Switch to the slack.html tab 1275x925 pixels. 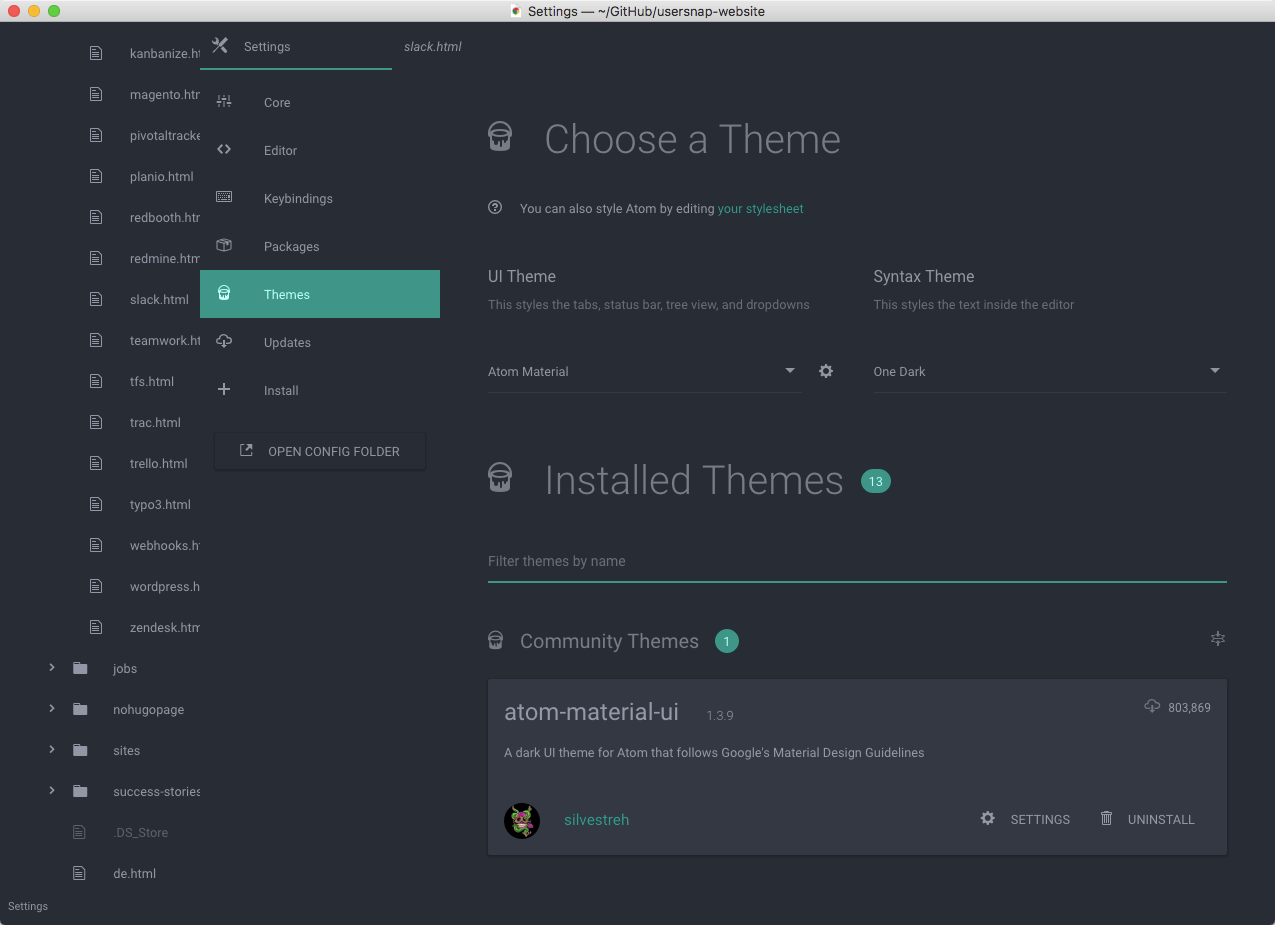432,46
